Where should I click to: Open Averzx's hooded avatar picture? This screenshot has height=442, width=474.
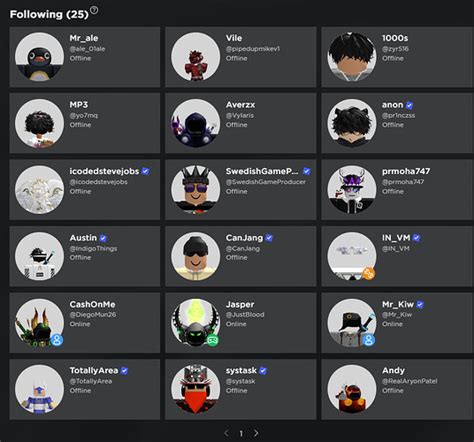(195, 123)
